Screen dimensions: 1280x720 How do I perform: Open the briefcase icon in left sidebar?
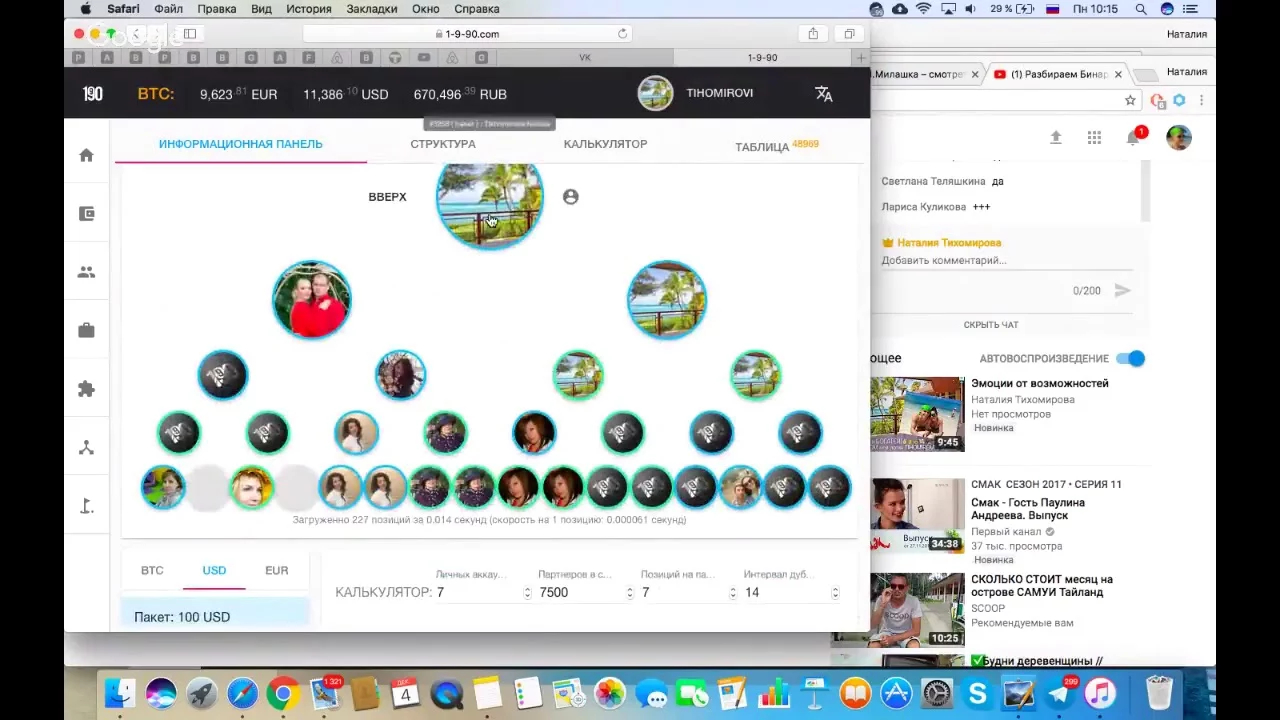click(x=86, y=330)
